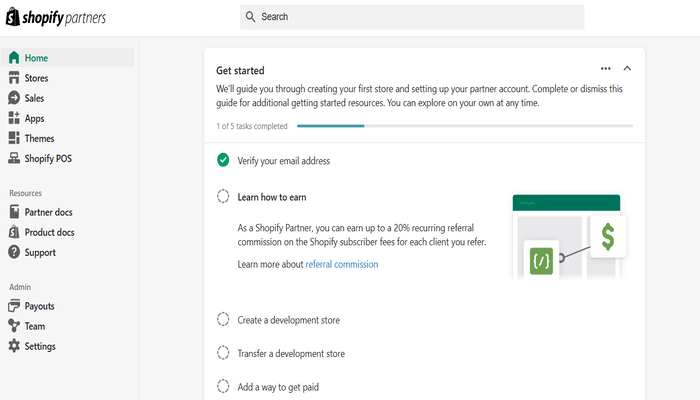This screenshot has width=700, height=400.
Task: Open Product docs resource
Action: tap(50, 232)
